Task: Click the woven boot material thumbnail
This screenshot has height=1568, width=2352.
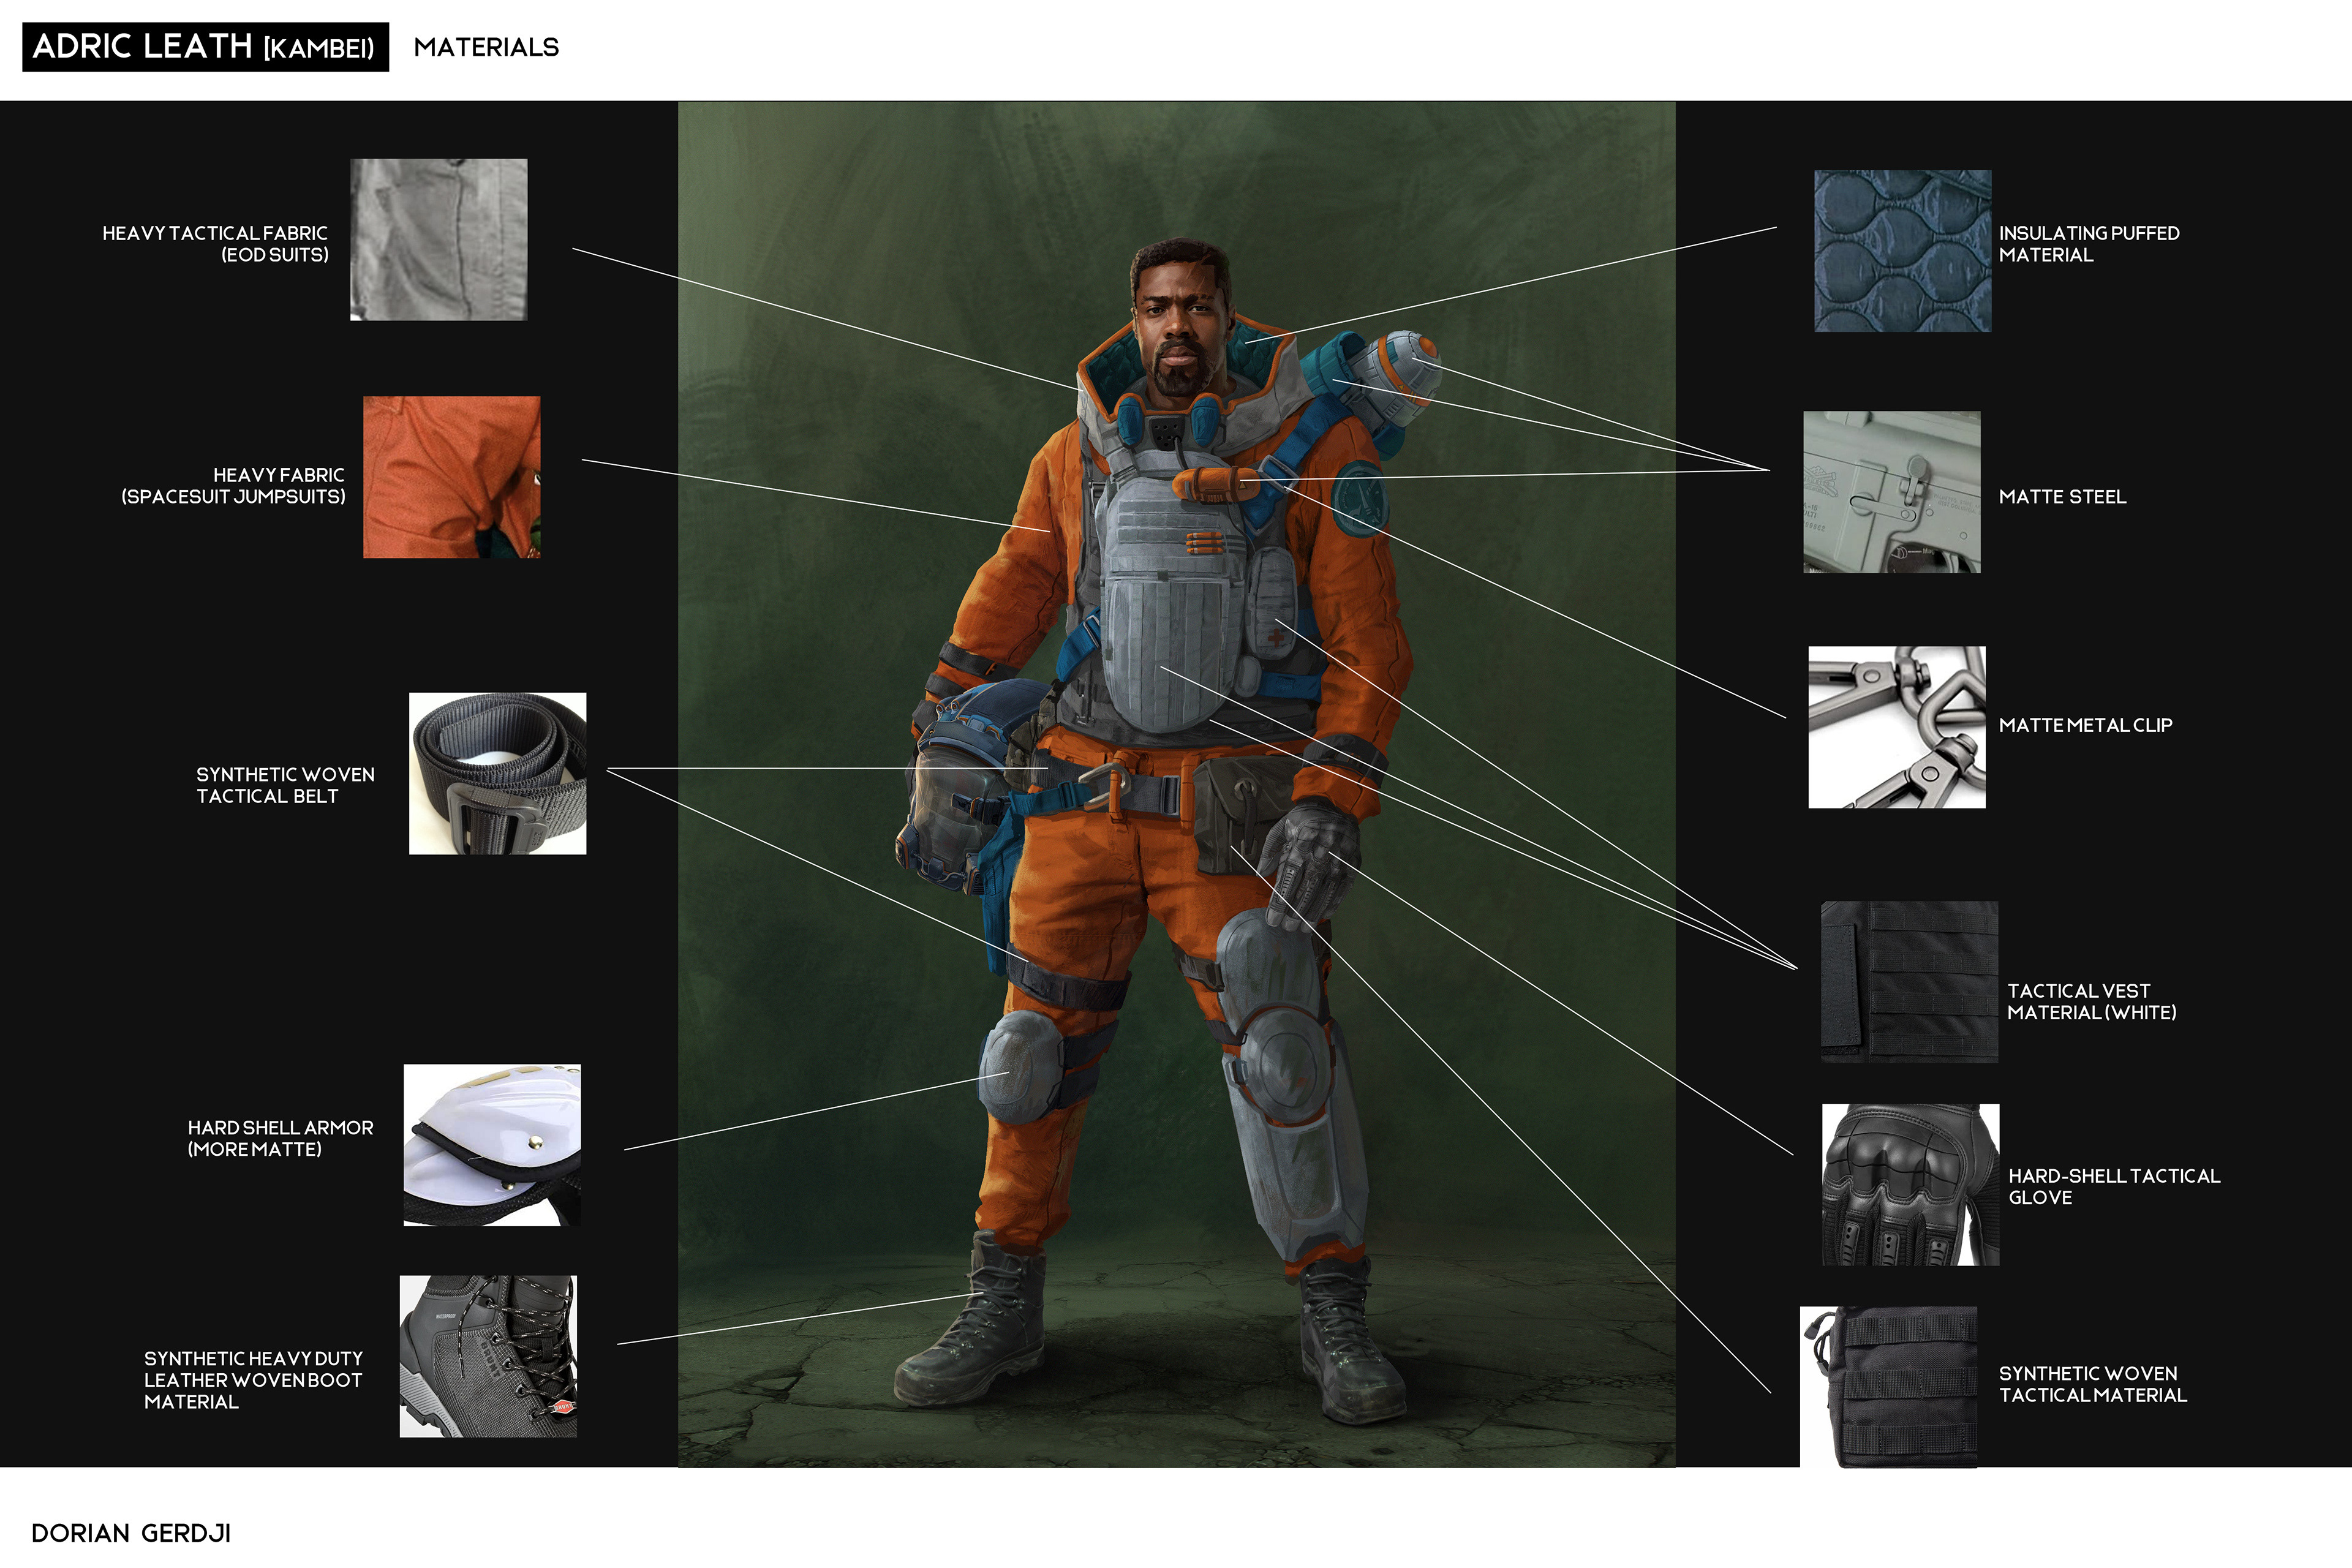Action: click(488, 1356)
